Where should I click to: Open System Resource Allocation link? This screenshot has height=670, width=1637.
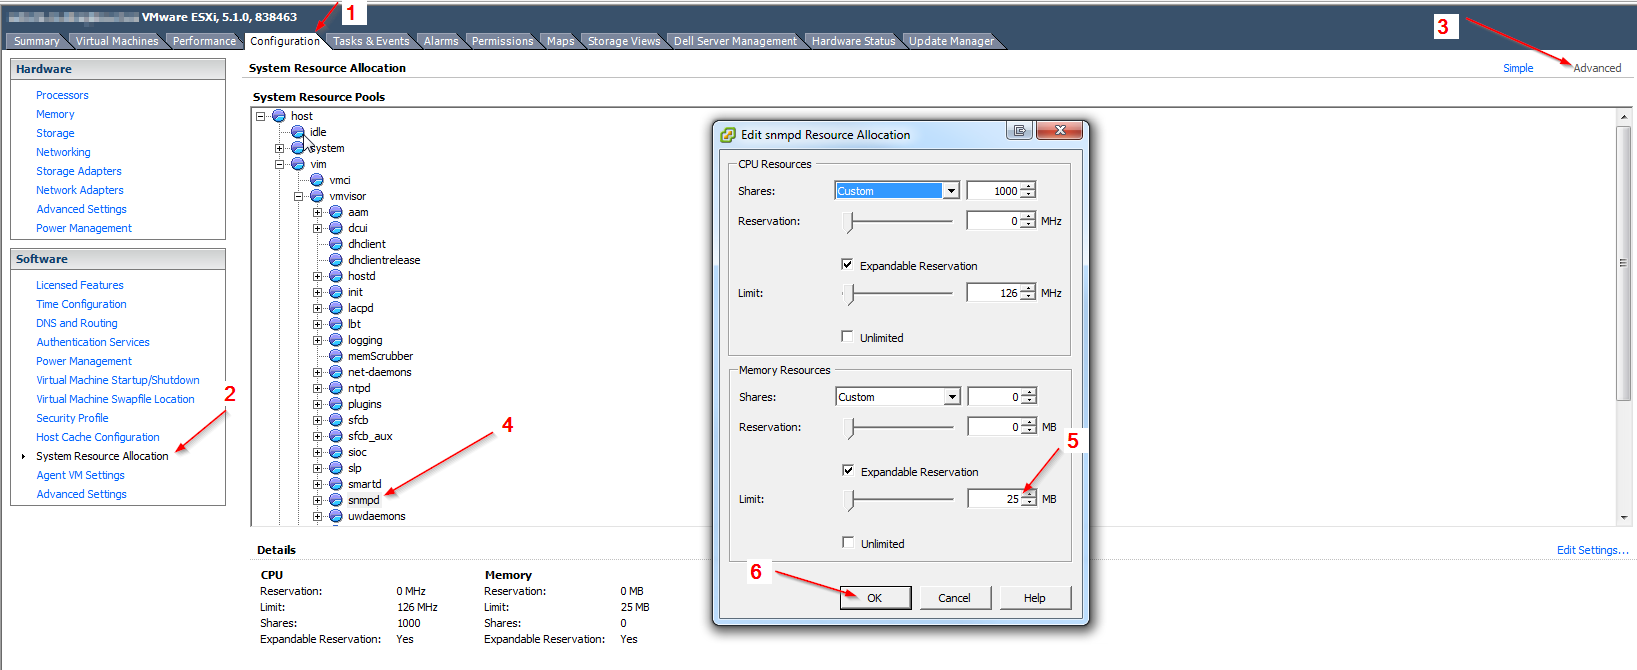click(x=102, y=456)
